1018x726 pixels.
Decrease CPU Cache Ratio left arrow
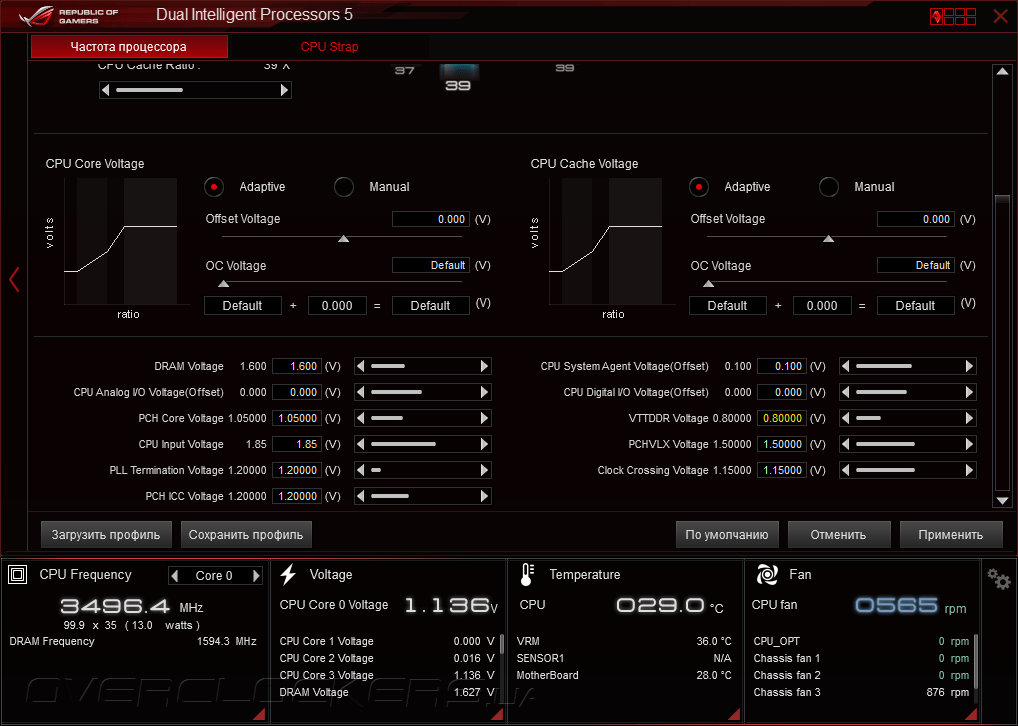tap(106, 90)
